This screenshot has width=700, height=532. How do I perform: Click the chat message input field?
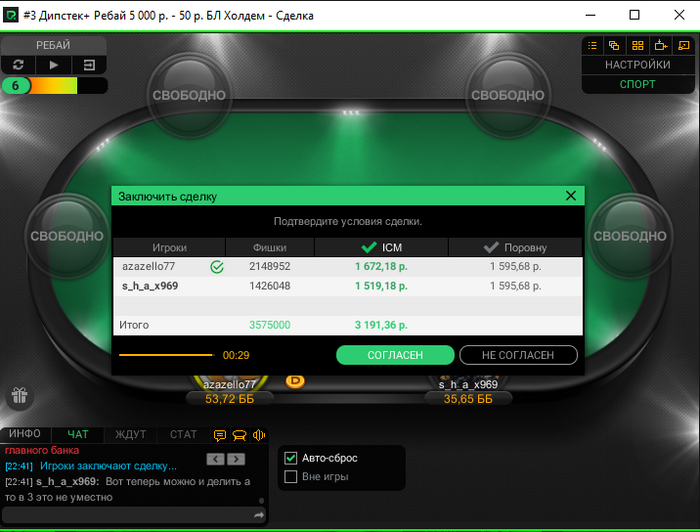click(127, 515)
